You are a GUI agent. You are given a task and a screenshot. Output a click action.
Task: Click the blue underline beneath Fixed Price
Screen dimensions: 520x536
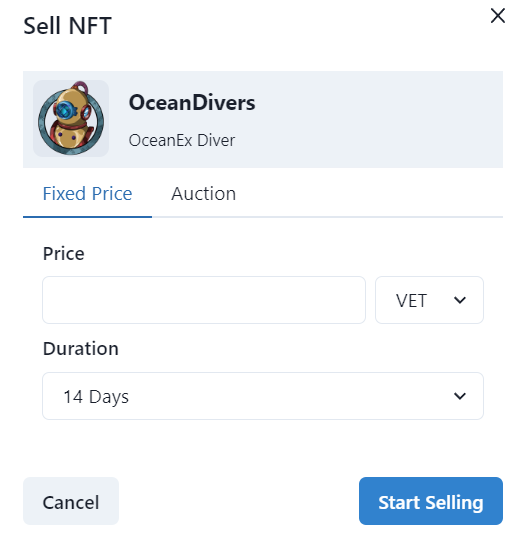(x=87, y=217)
